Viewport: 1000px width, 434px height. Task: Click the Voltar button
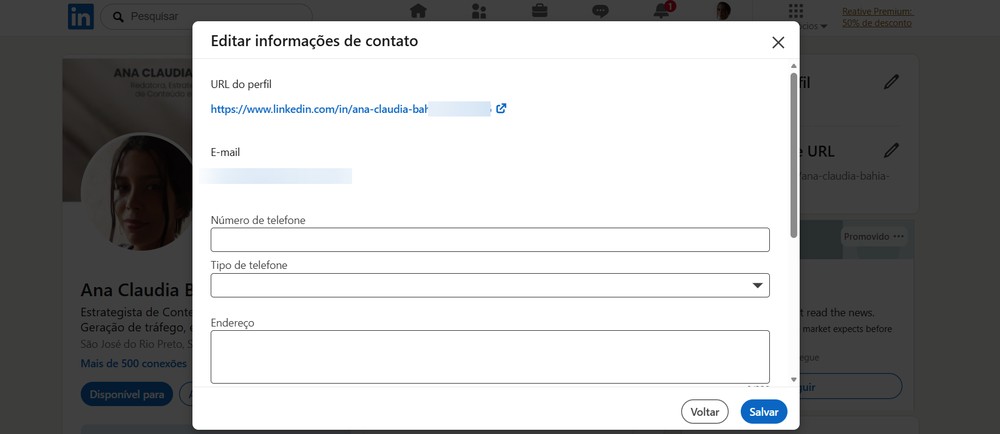(705, 412)
